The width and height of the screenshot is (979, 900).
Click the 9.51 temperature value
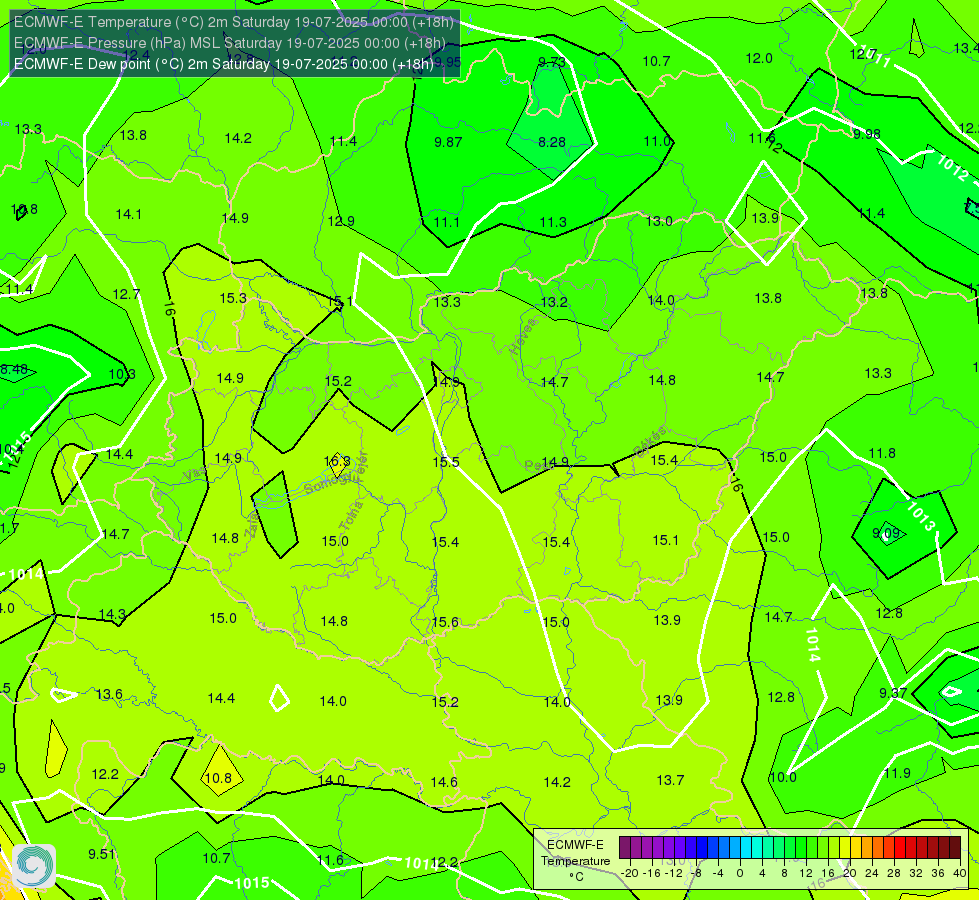102,854
